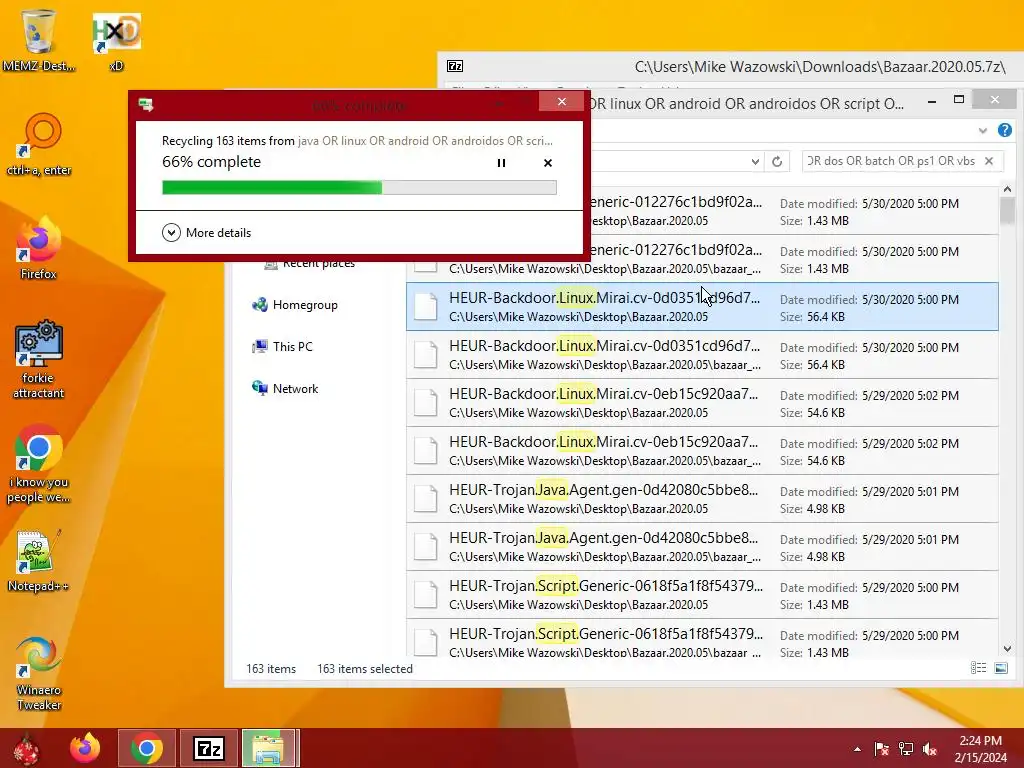Click the 7-Zip window path title Bazaar.2020.05.7z

click(x=820, y=67)
